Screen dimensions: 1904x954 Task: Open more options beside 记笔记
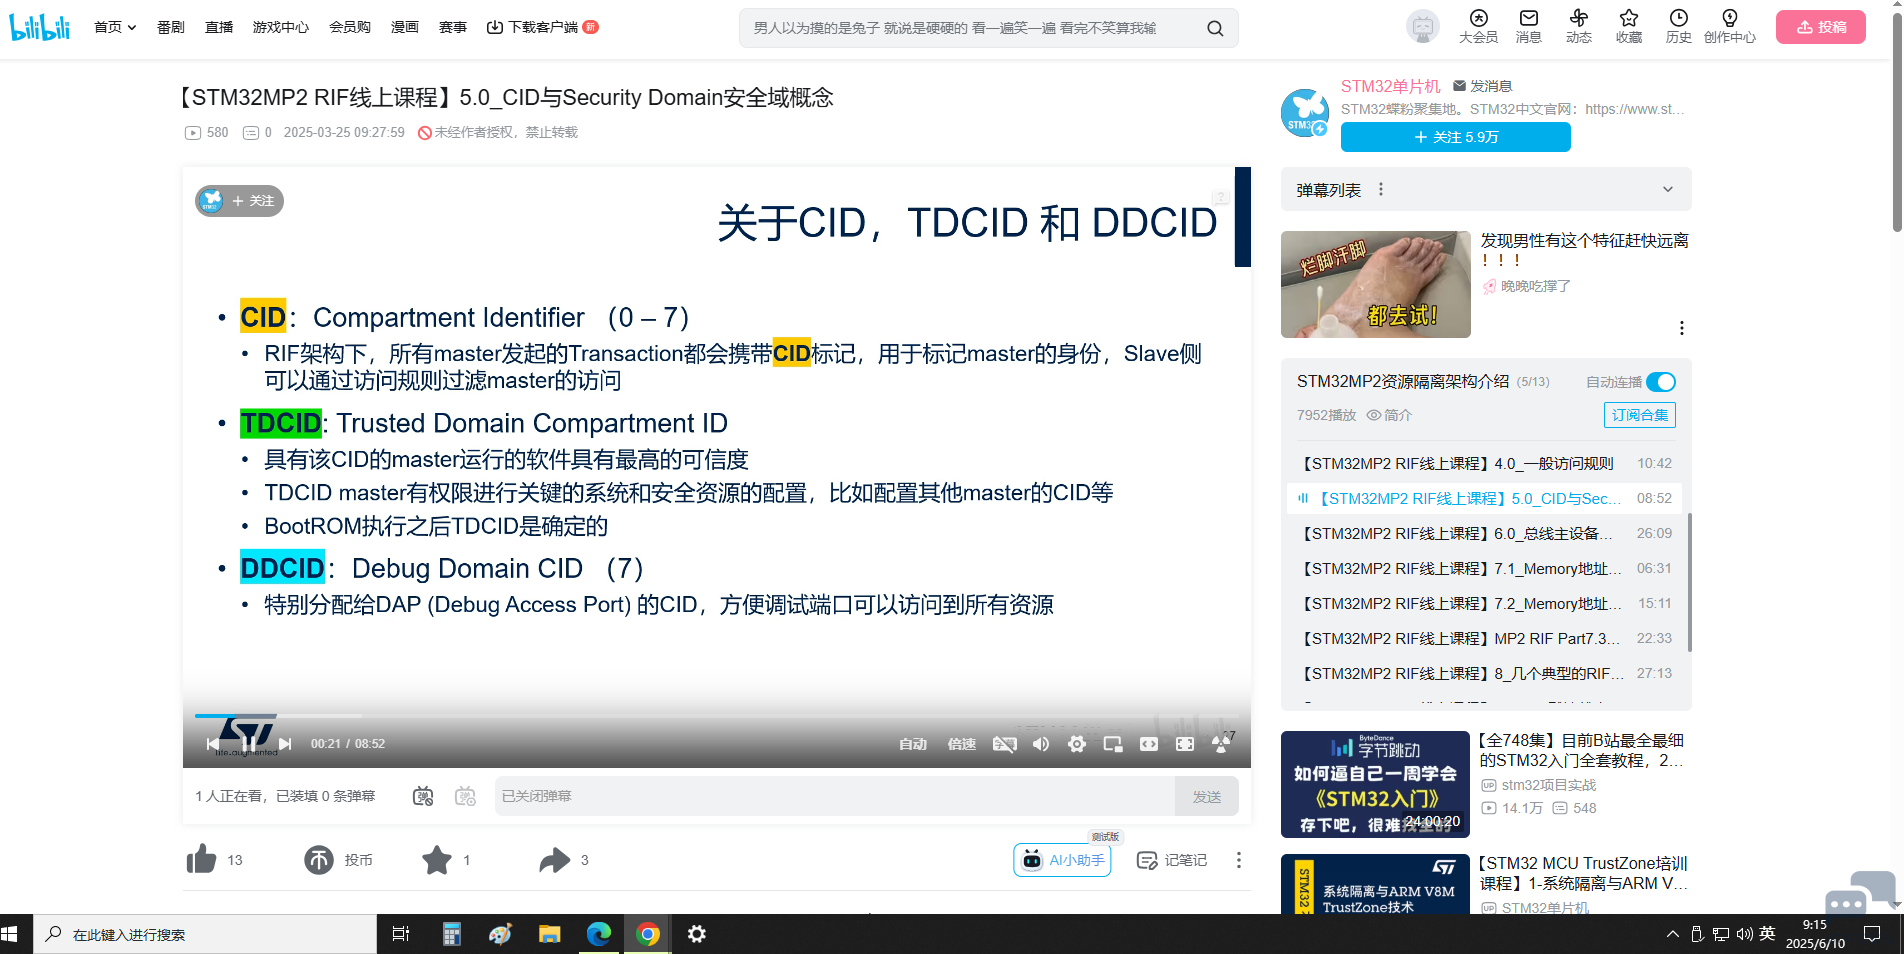point(1239,860)
